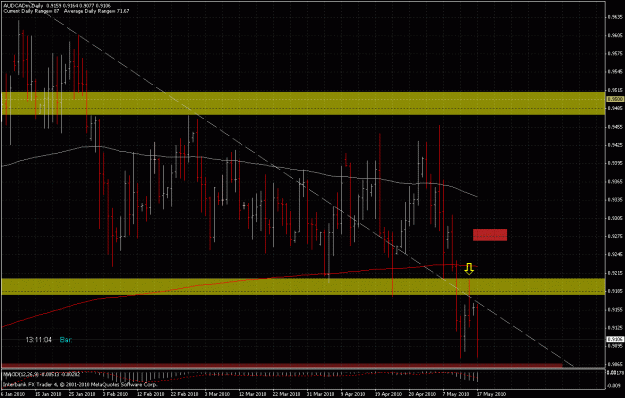The height and width of the screenshot is (398, 625).
Task: Click the 19 Apr 2010 date label
Action: point(389,394)
